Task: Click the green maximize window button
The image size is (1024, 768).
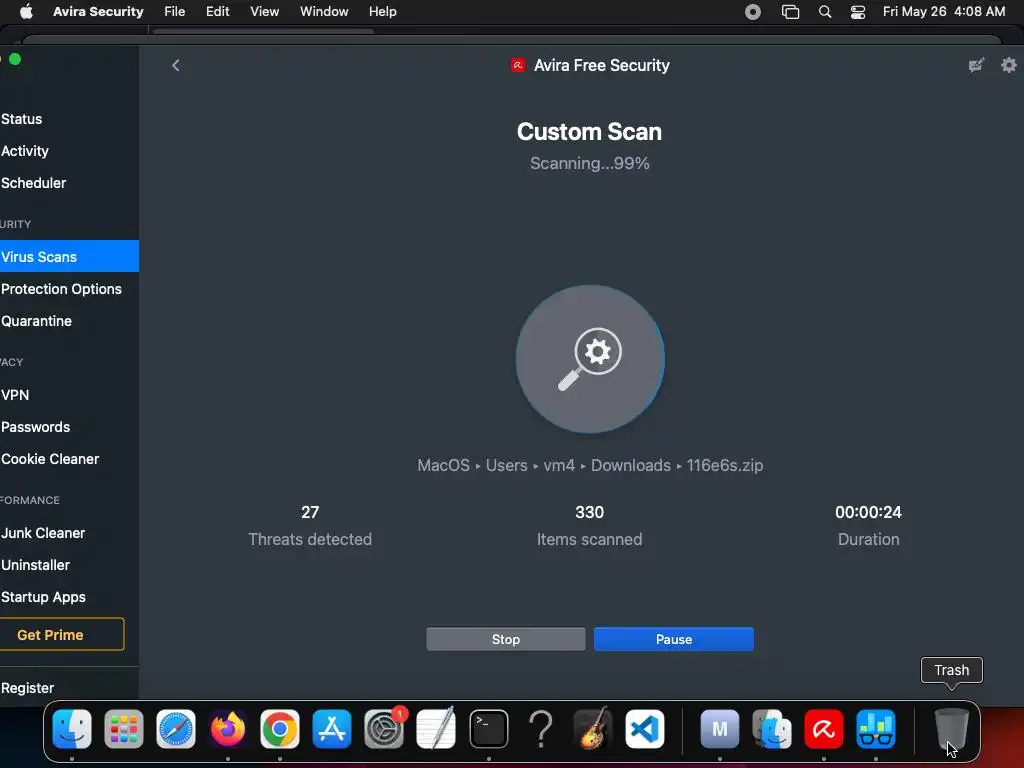Action: click(15, 59)
